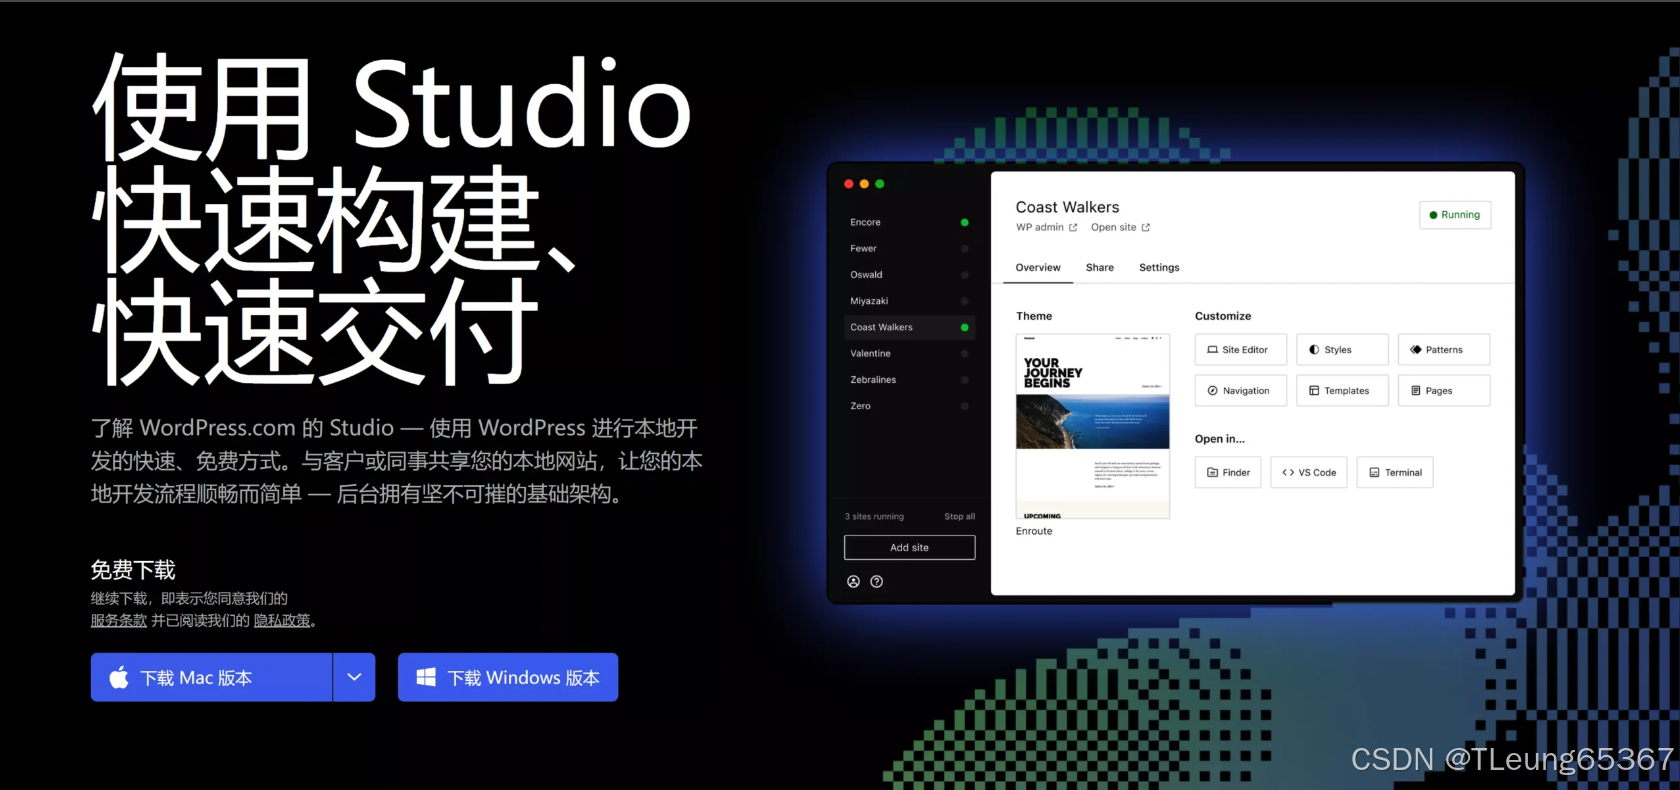Click the Styles customize button
1680x790 pixels.
pyautogui.click(x=1342, y=349)
